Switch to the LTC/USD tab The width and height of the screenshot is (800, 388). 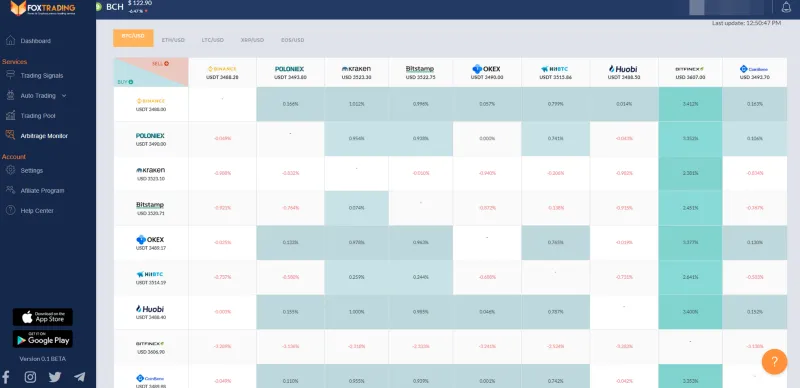tap(212, 40)
